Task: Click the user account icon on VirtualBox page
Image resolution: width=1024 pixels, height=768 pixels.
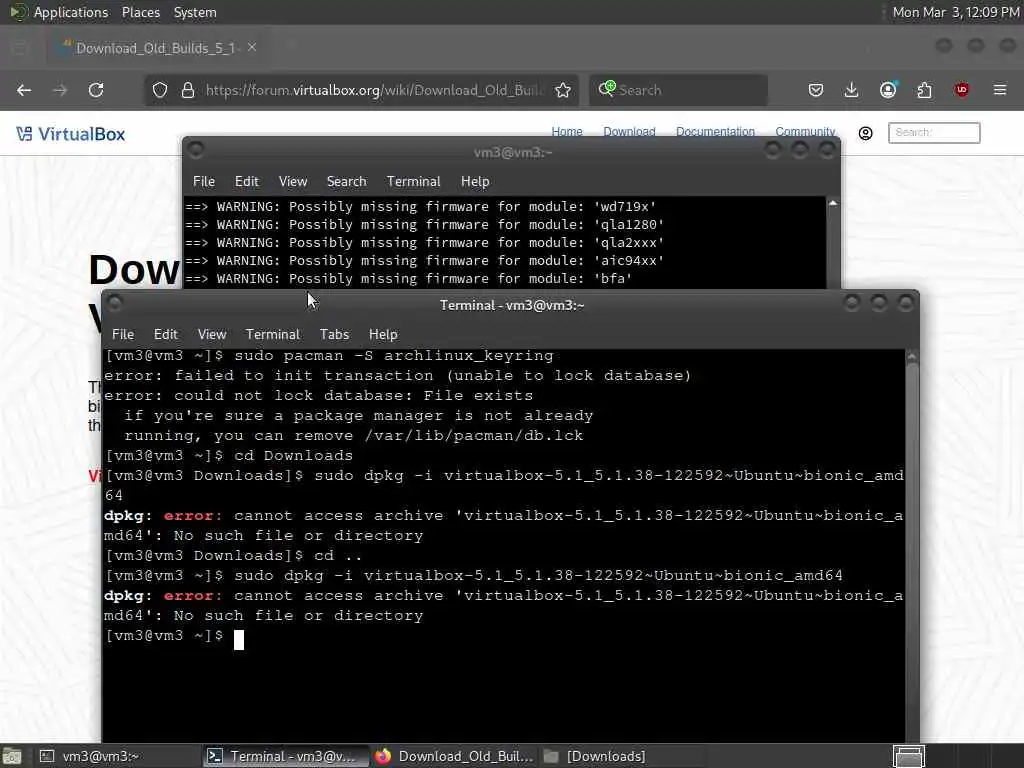Action: click(865, 133)
